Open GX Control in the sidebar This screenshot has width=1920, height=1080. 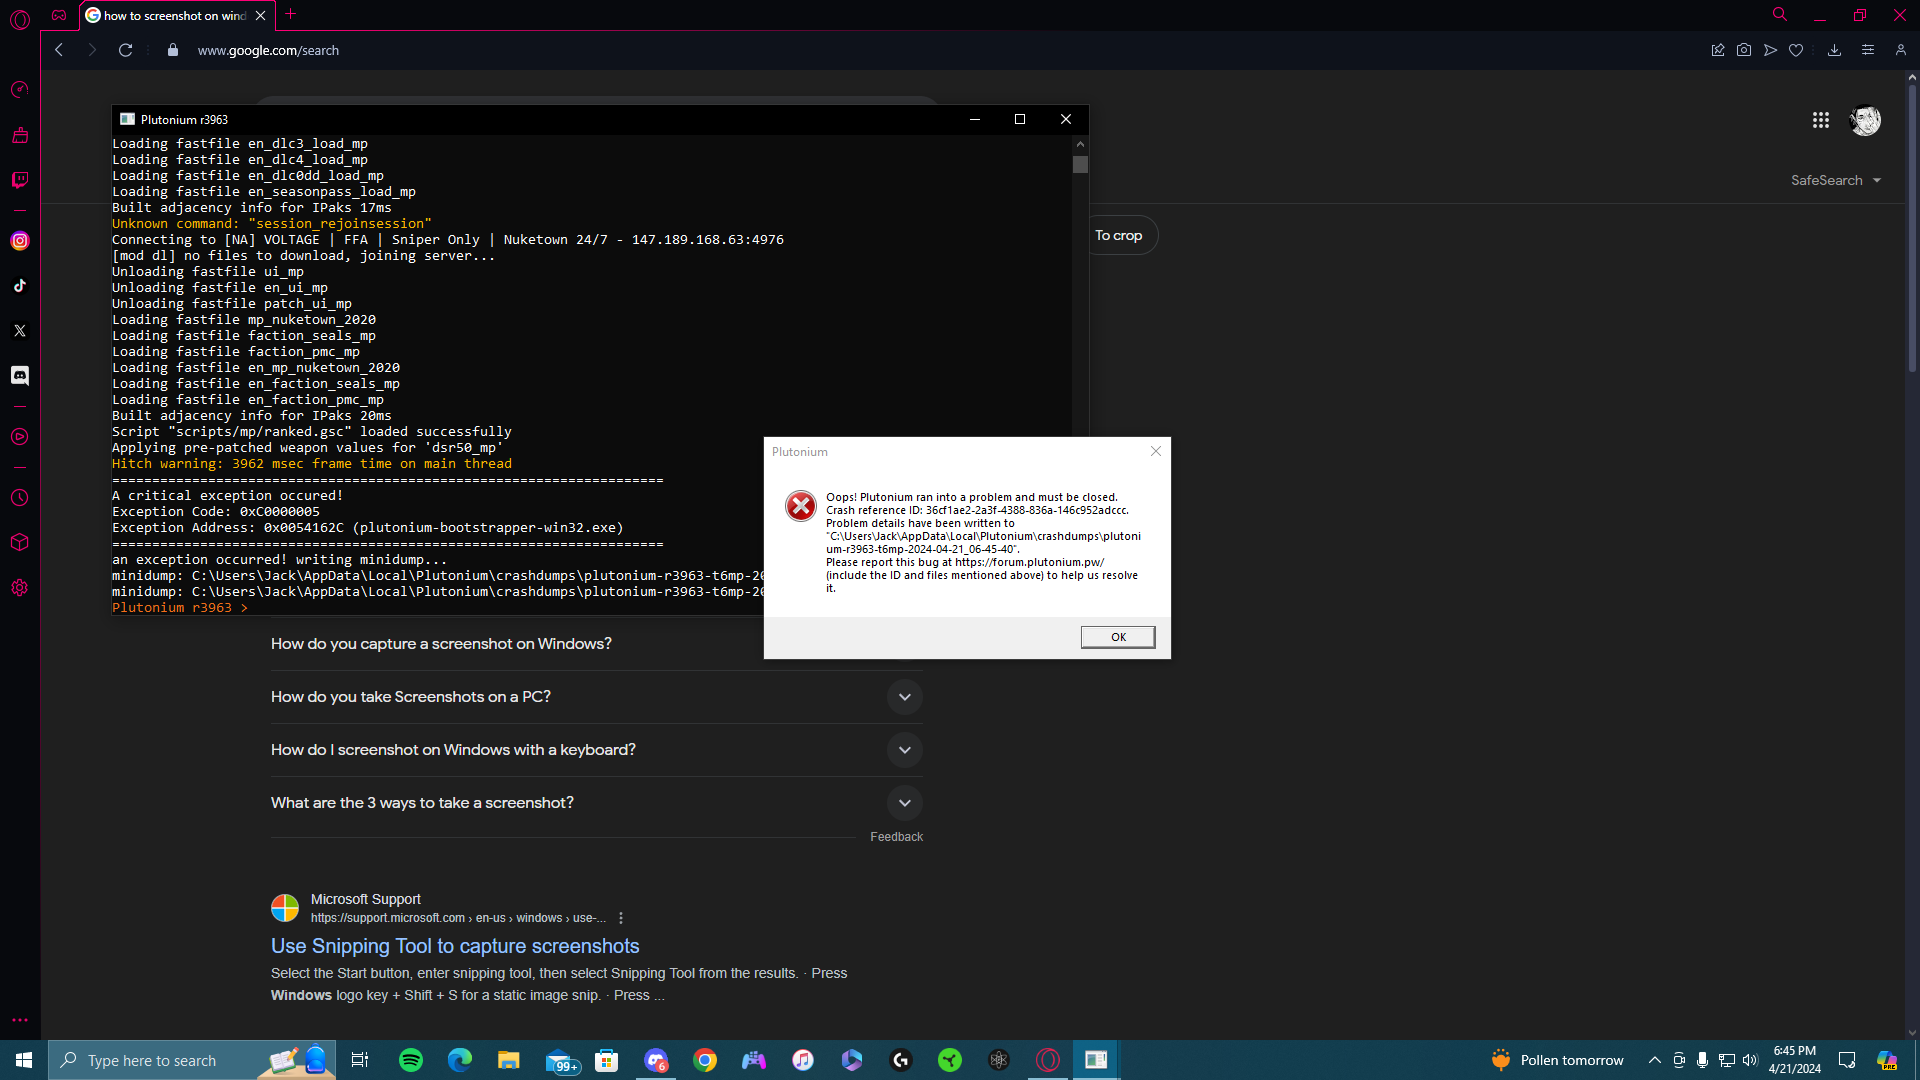[19, 90]
